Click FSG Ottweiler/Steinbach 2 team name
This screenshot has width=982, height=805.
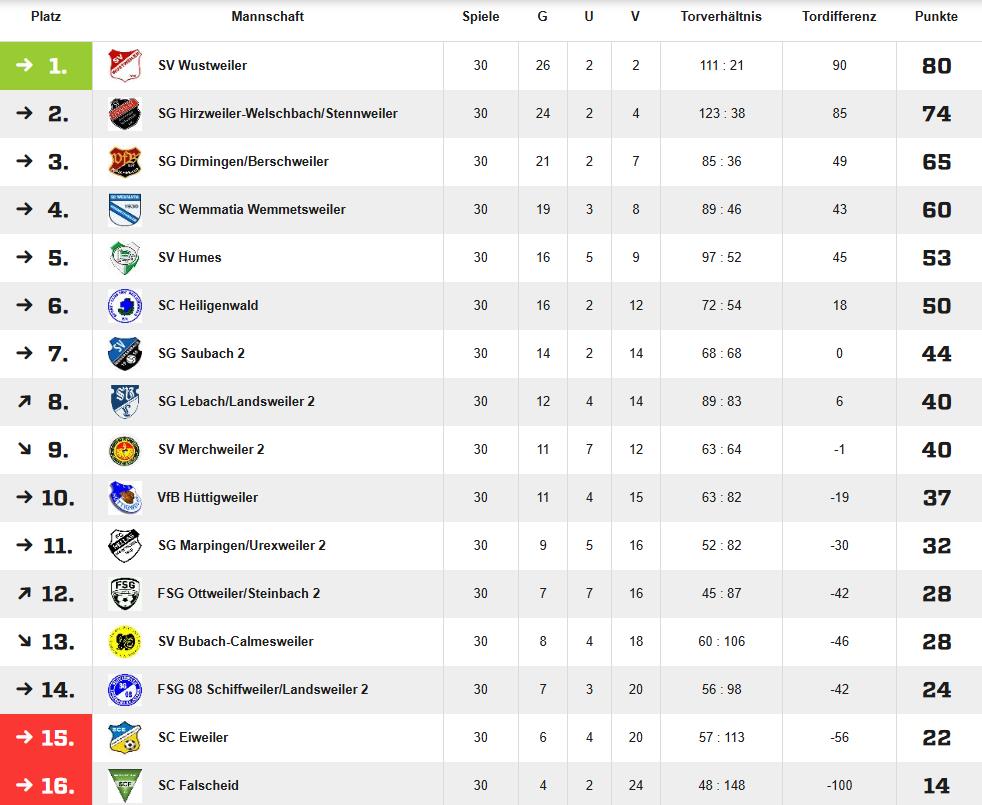[x=239, y=594]
